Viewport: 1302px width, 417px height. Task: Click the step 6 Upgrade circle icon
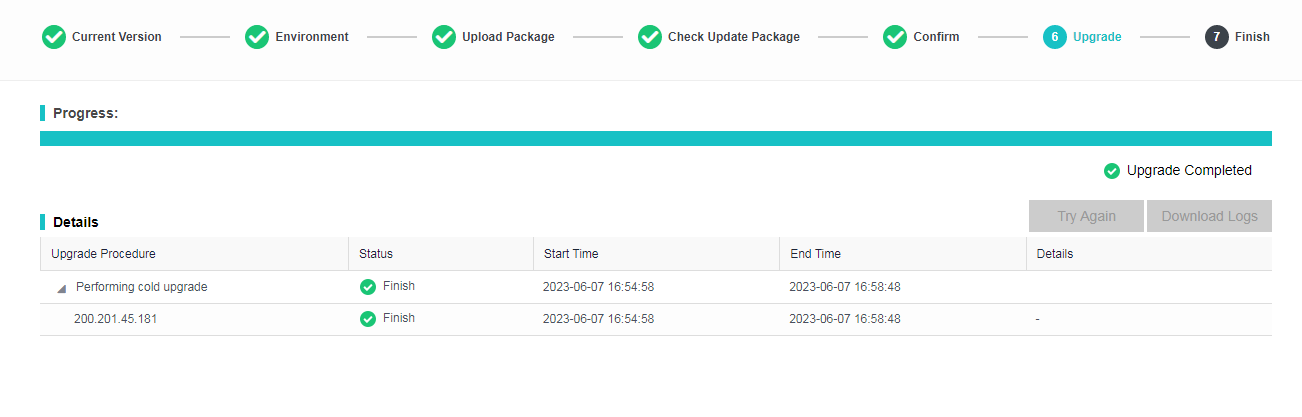point(1055,37)
